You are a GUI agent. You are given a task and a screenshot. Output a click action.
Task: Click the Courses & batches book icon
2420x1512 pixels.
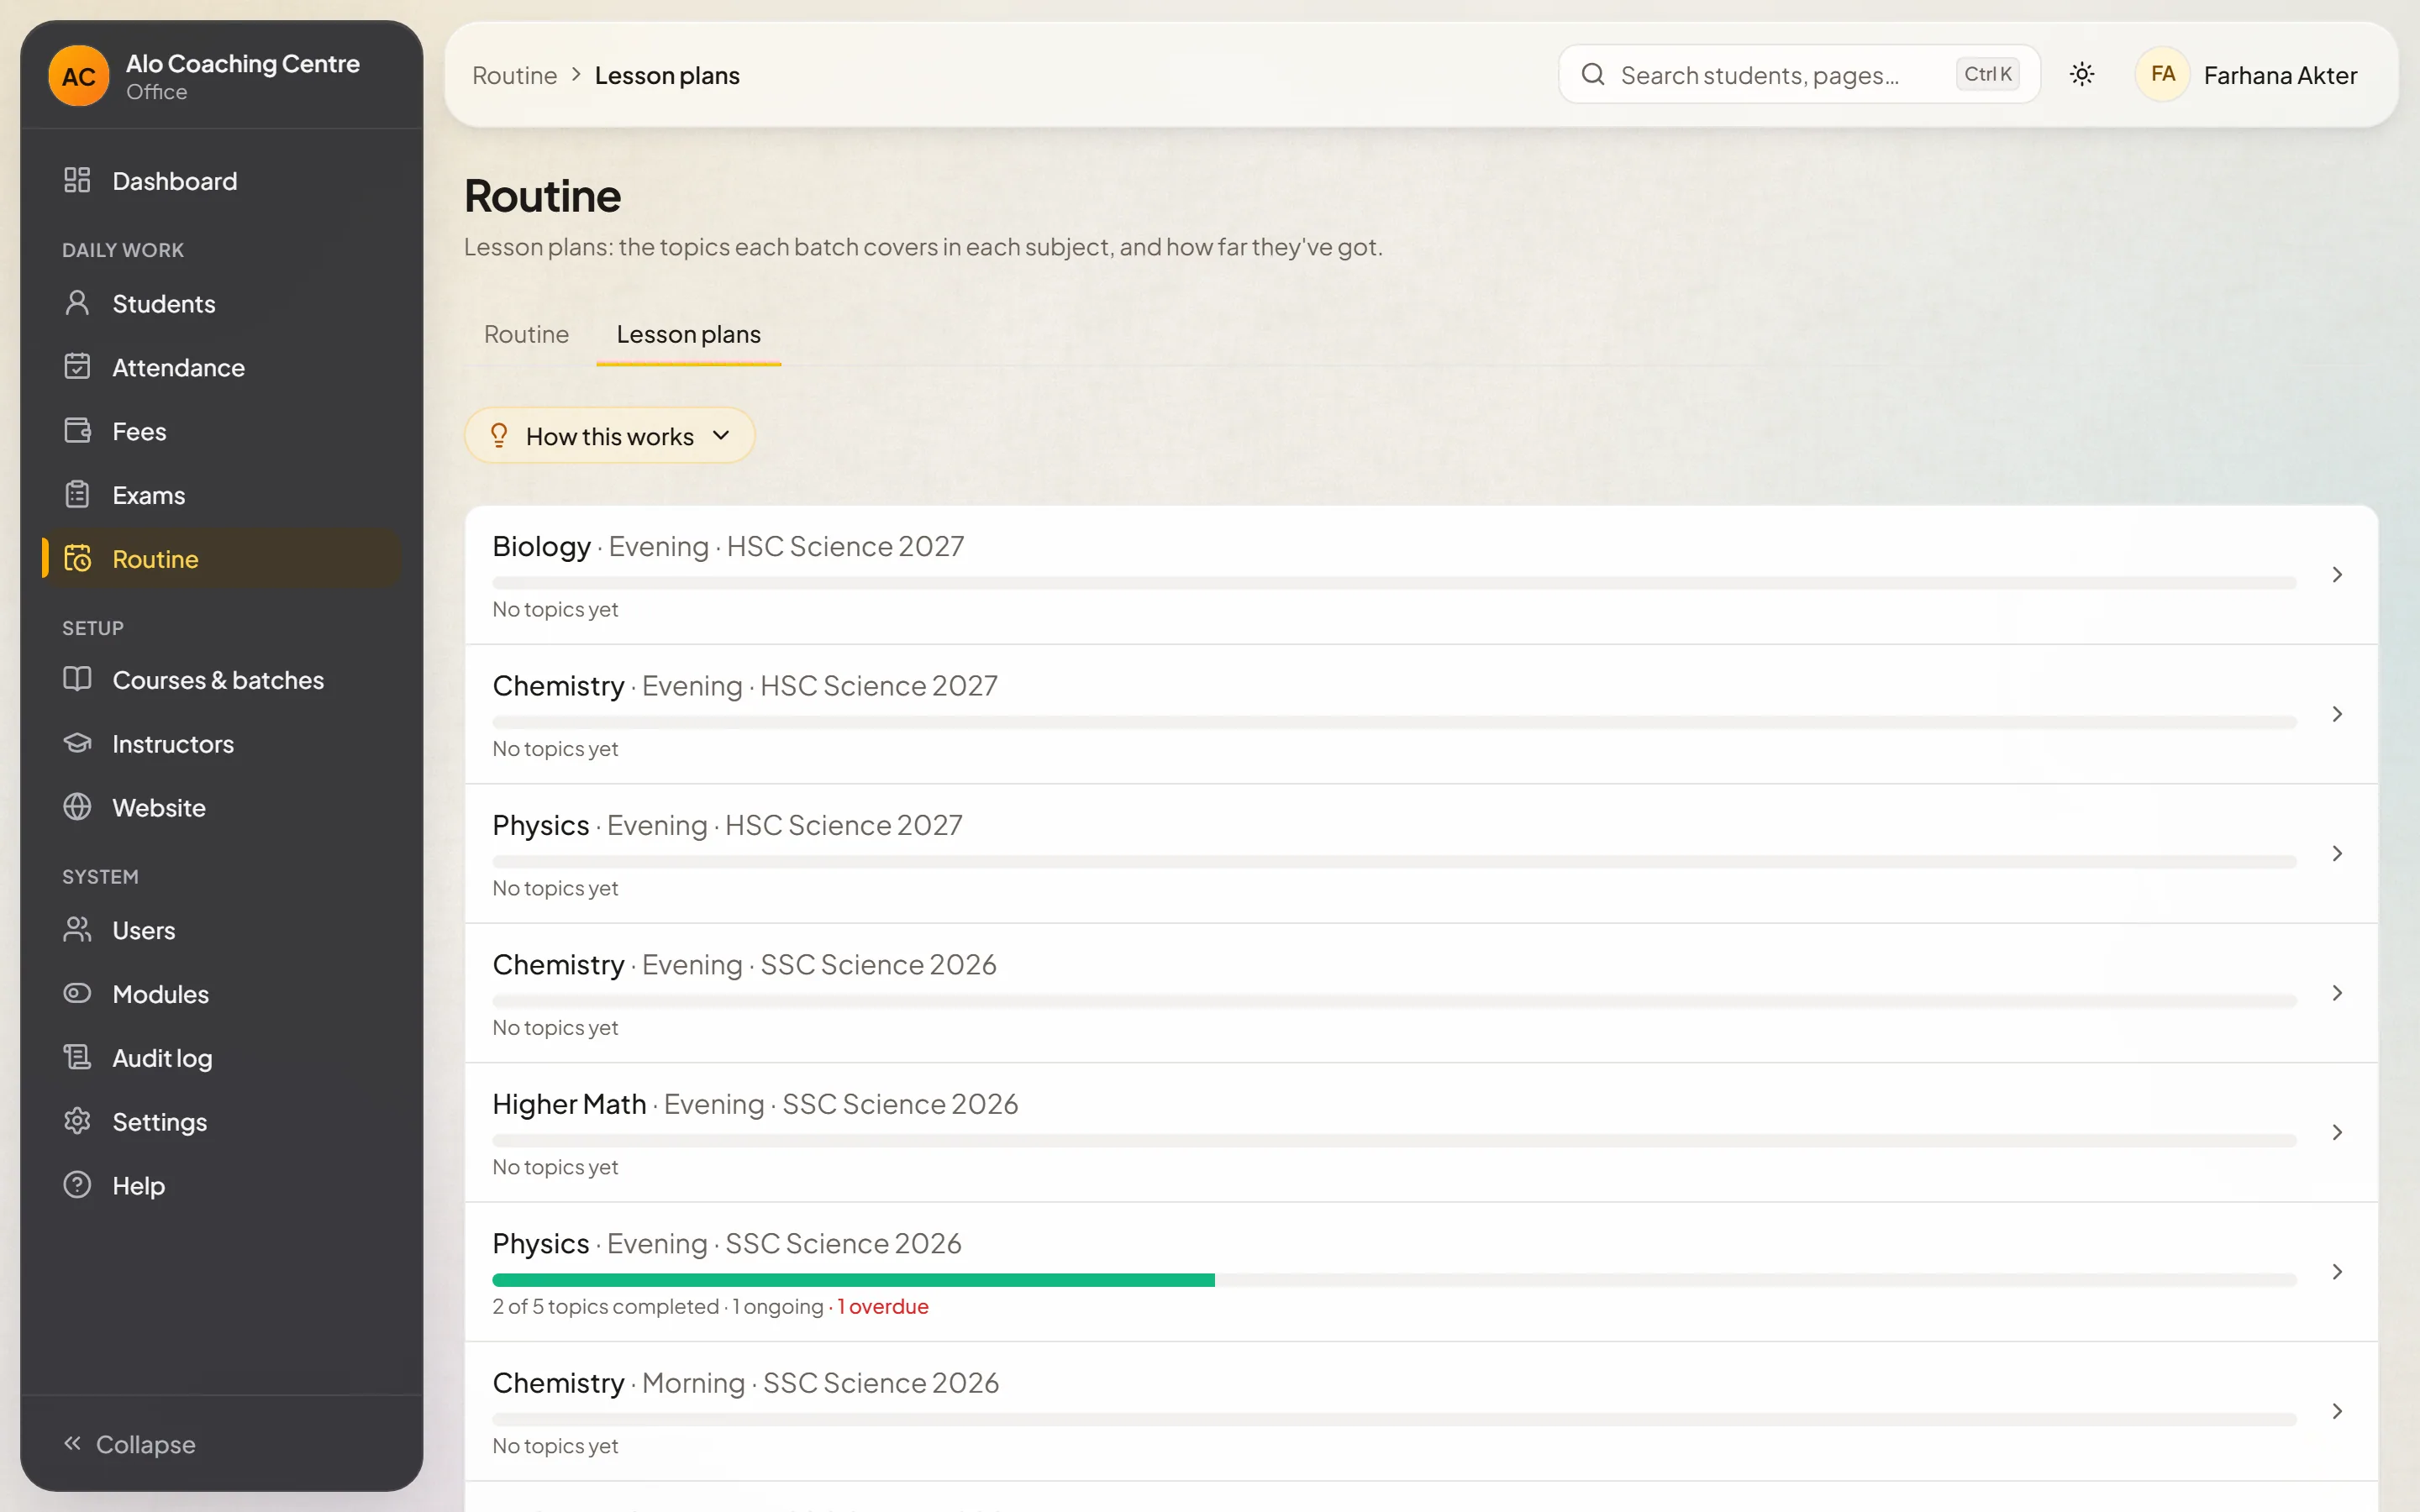point(77,679)
